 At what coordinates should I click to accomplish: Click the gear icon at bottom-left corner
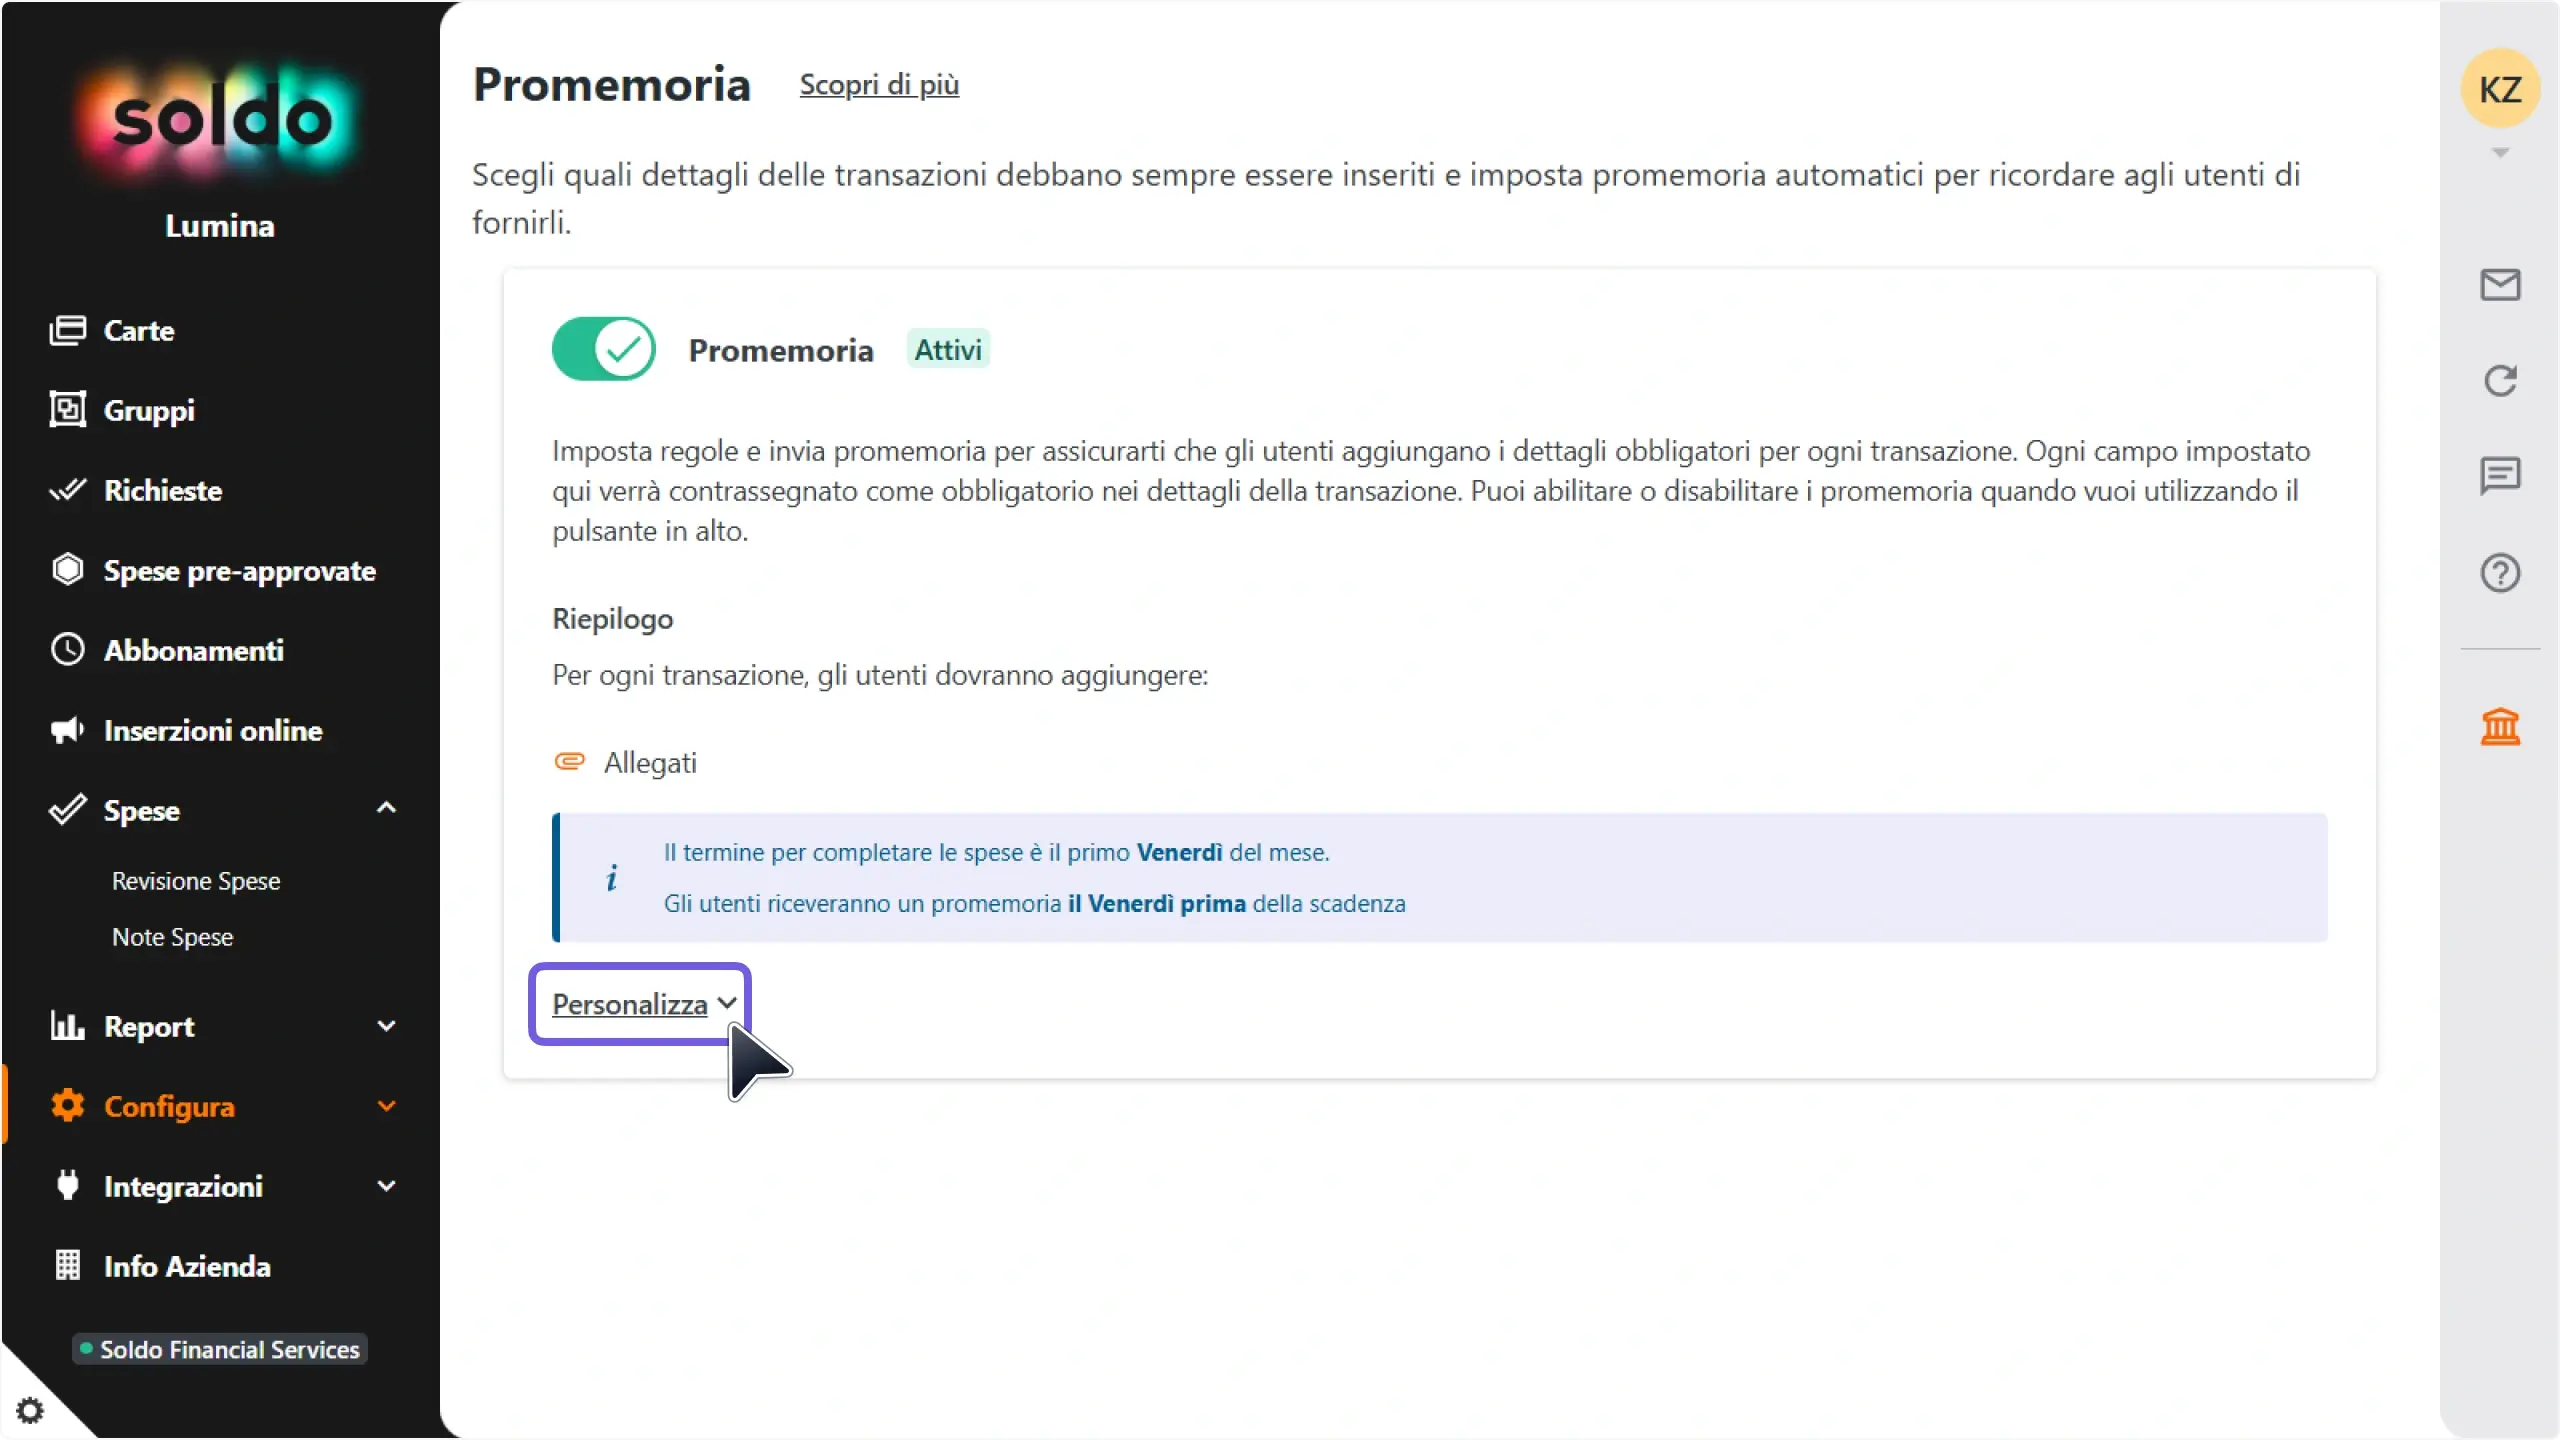30,1410
